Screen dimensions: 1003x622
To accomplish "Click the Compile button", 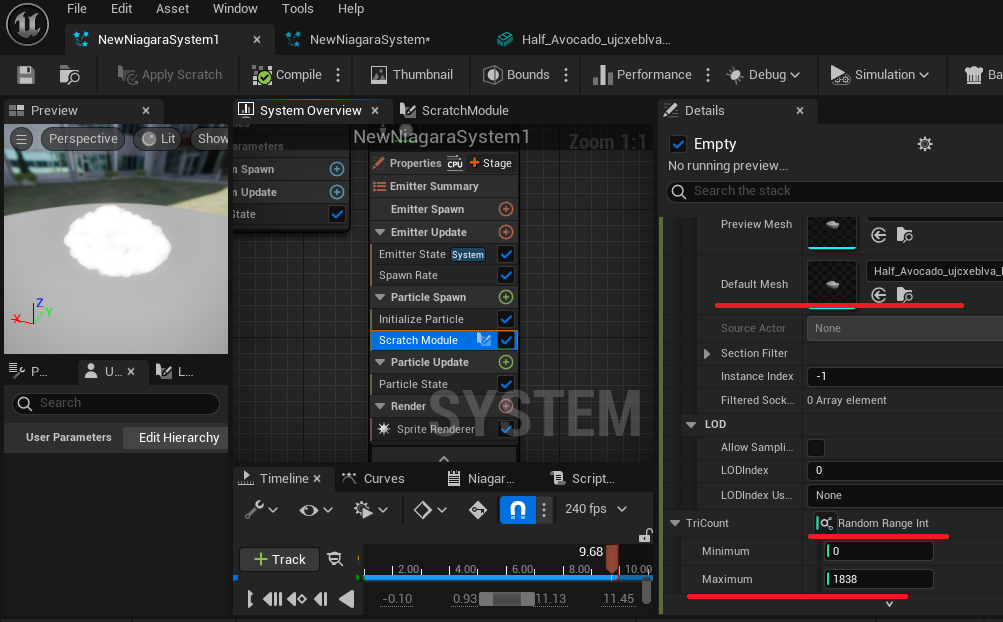I will (x=287, y=75).
